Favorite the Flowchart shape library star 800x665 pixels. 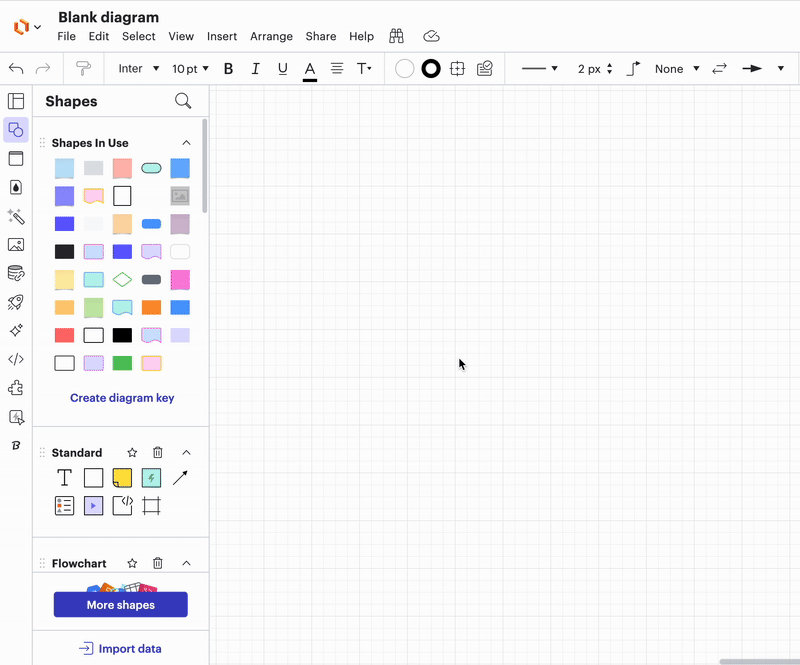132,563
